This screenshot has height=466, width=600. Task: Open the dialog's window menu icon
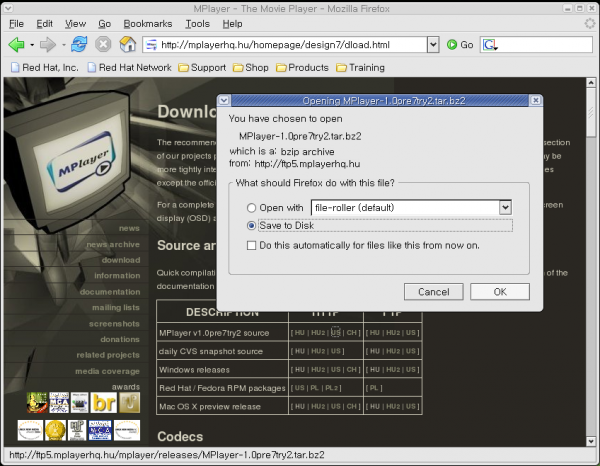224,100
